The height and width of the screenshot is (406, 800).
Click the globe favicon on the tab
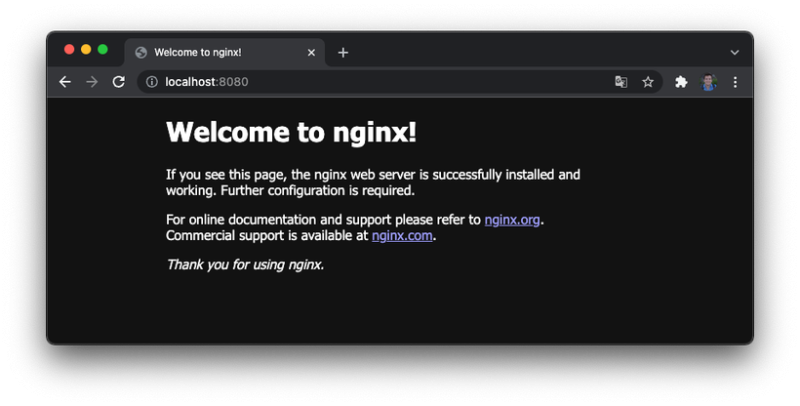141,53
